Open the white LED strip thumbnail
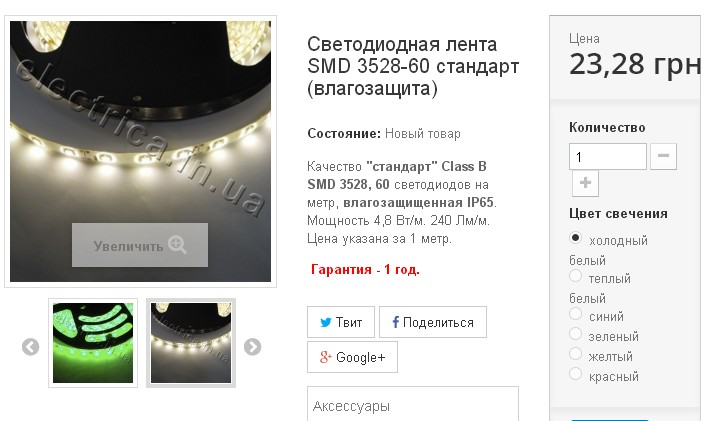 [x=191, y=343]
